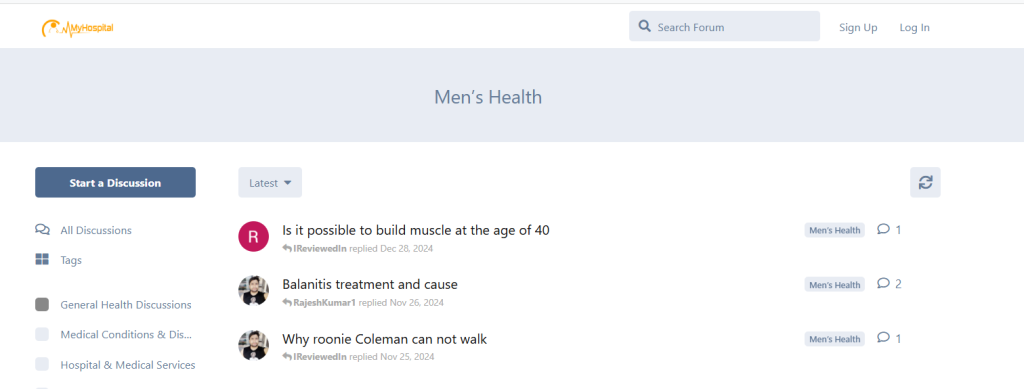The image size is (1024, 389).
Task: Click the comment icon on the Ronnie Coleman thread
Action: coord(883,338)
